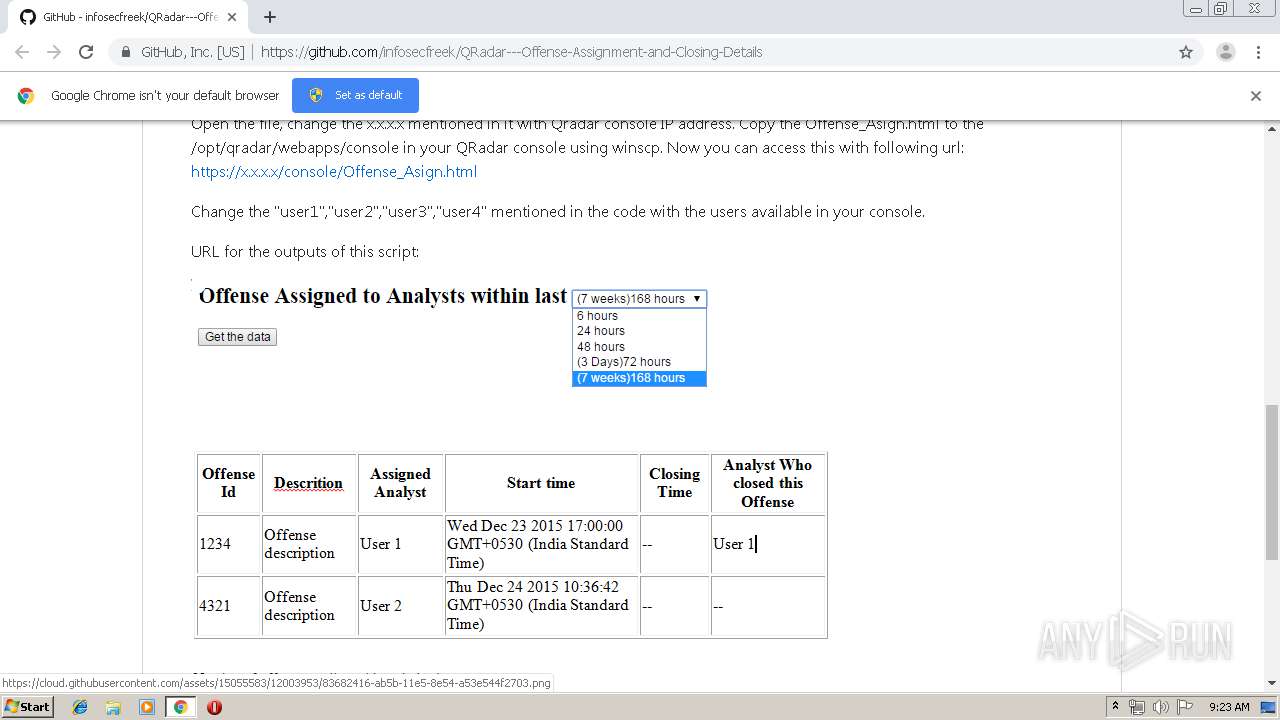The height and width of the screenshot is (720, 1280).
Task: Reload the current page
Action: click(x=86, y=52)
